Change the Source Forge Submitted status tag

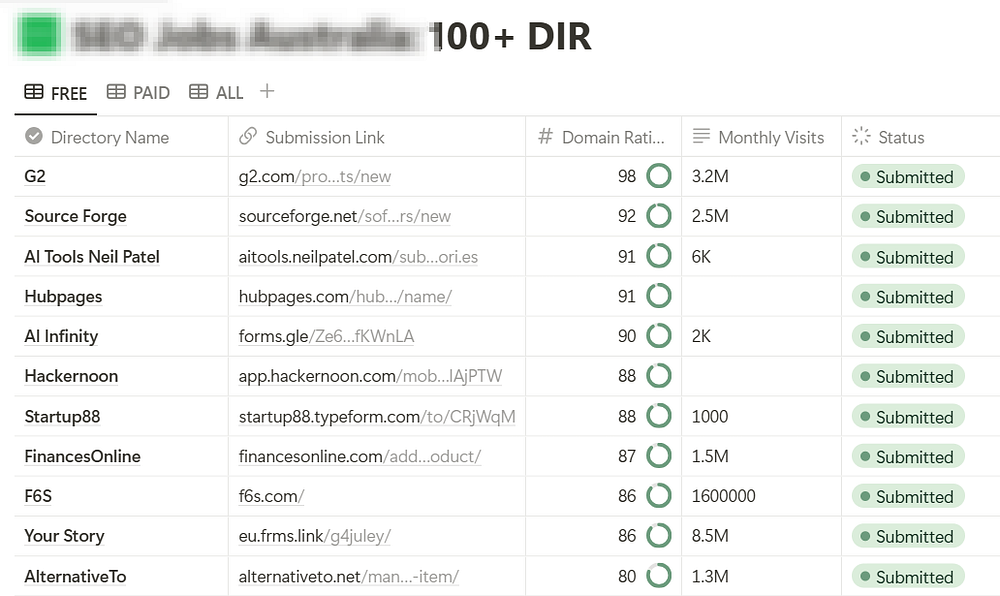908,217
